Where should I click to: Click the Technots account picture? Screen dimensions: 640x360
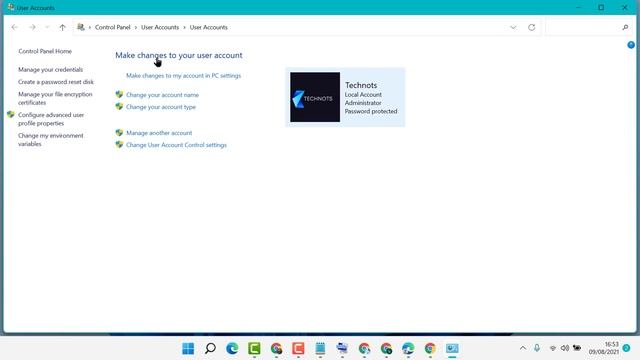(x=315, y=97)
